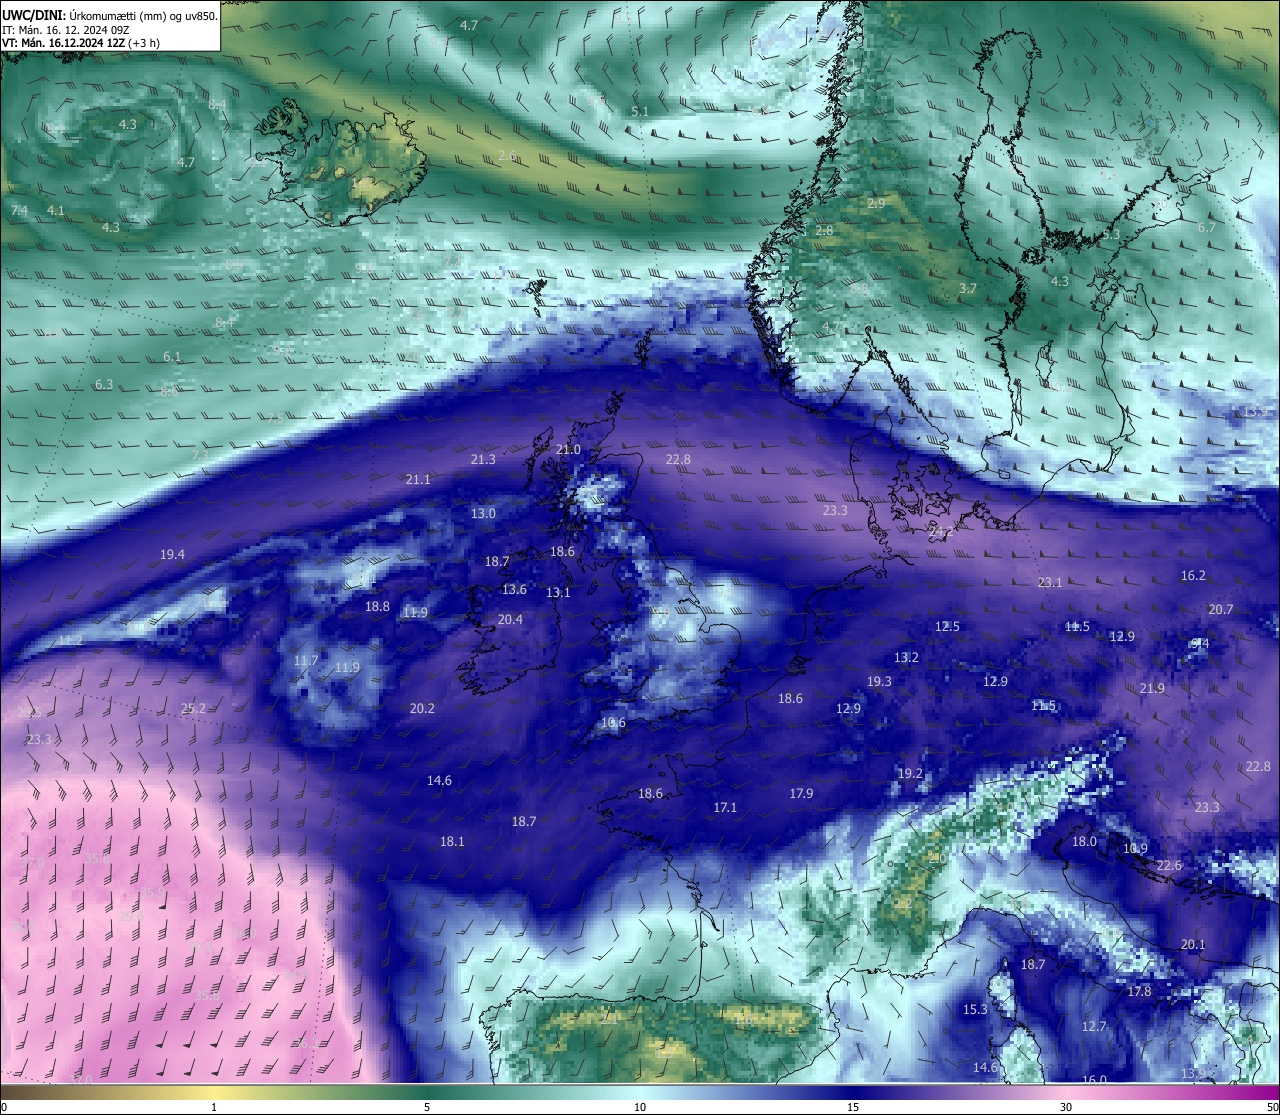Click the 18.0 value on the map
The image size is (1280, 1115).
[1084, 841]
